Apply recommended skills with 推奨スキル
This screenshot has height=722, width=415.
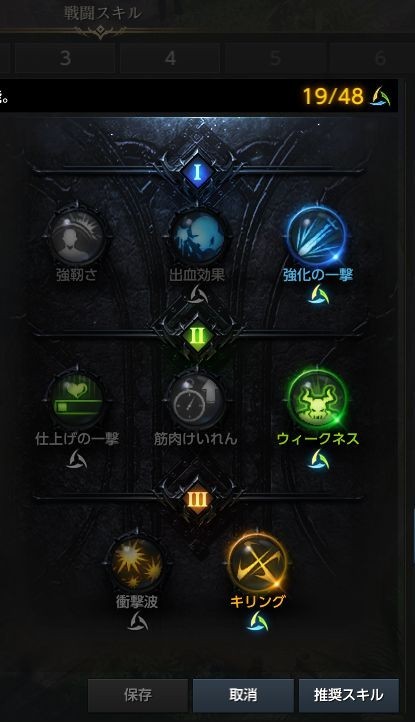[x=349, y=694]
